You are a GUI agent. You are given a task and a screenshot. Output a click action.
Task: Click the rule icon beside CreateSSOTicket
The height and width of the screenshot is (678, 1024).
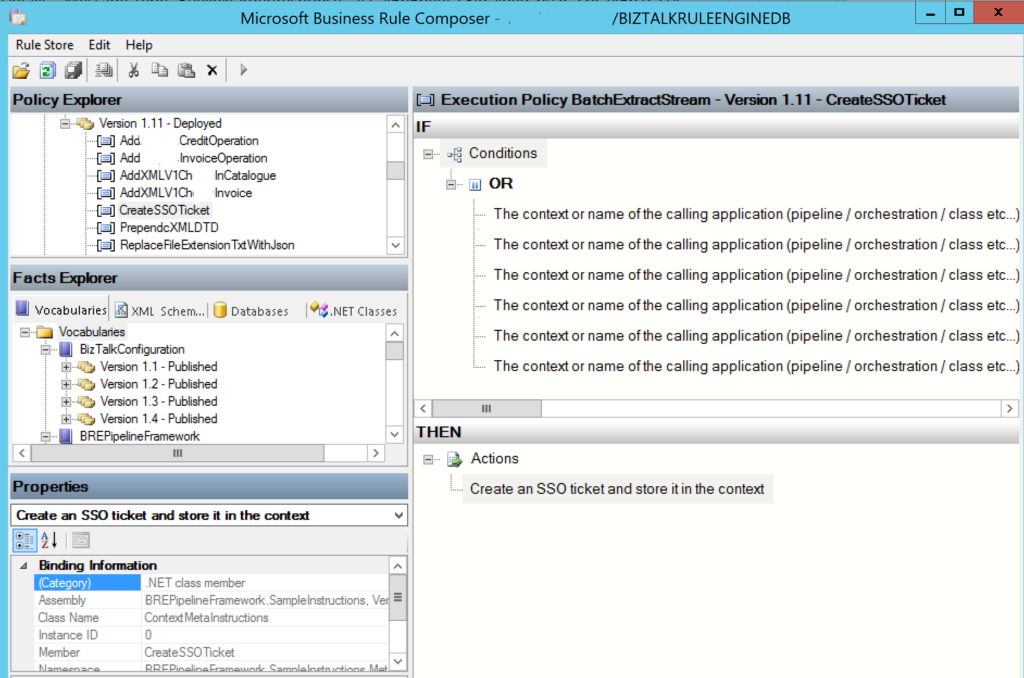point(105,210)
